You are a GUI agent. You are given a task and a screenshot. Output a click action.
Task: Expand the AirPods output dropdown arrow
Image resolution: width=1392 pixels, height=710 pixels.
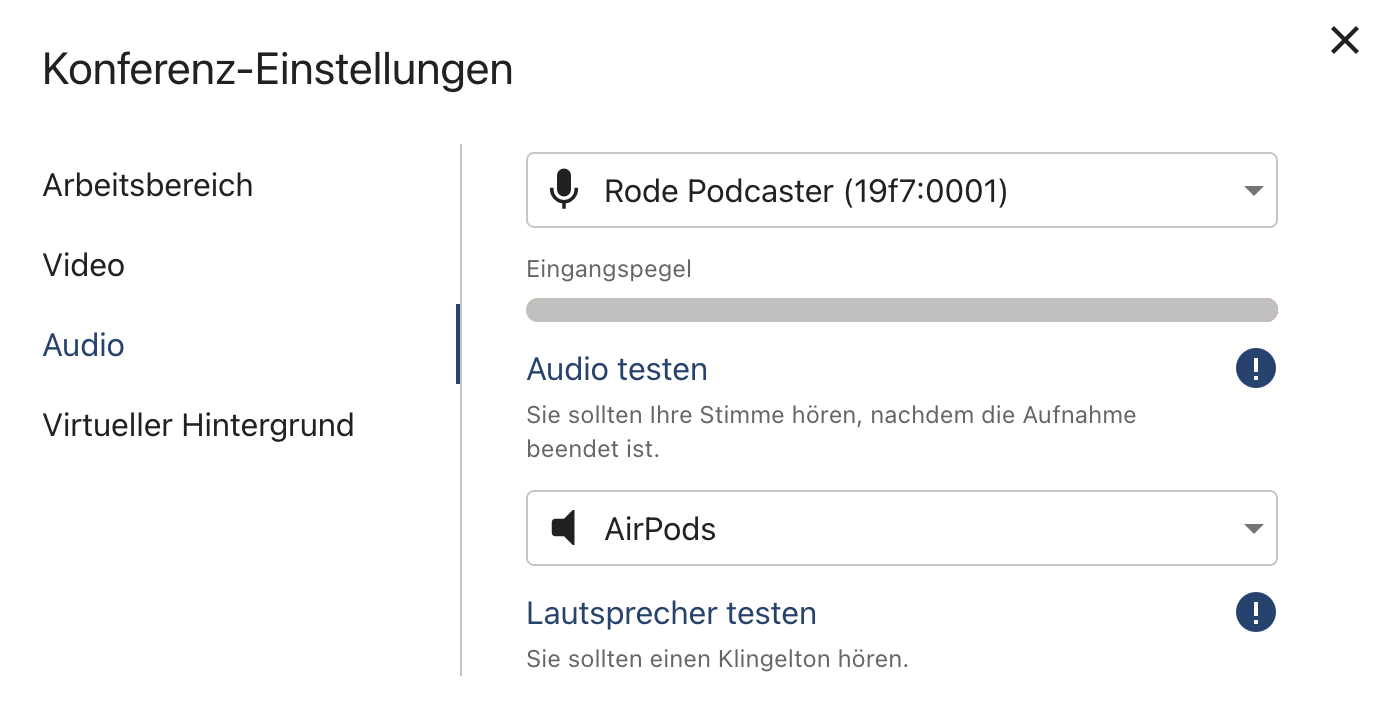point(1253,529)
